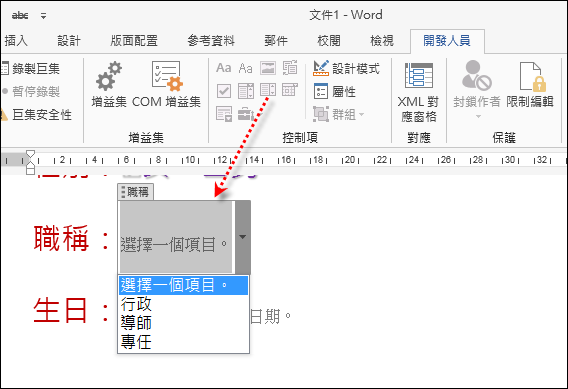Insert Picture content control

click(x=268, y=68)
